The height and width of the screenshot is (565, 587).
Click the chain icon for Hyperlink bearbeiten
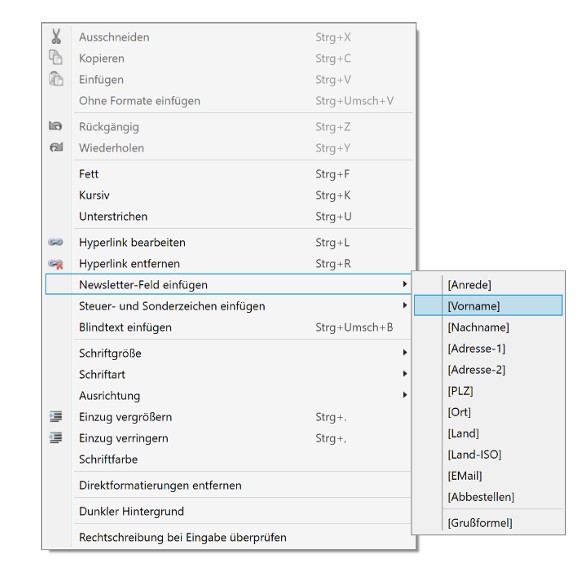click(x=56, y=242)
